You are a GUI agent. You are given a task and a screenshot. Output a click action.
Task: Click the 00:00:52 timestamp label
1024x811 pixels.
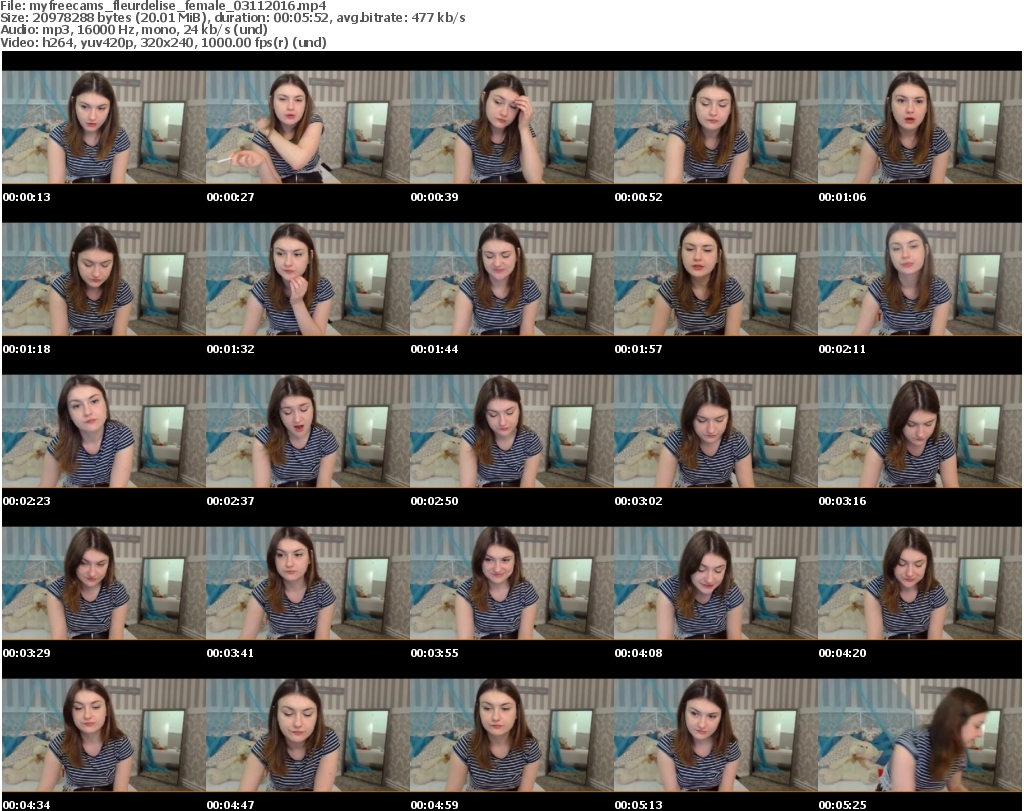click(x=638, y=197)
